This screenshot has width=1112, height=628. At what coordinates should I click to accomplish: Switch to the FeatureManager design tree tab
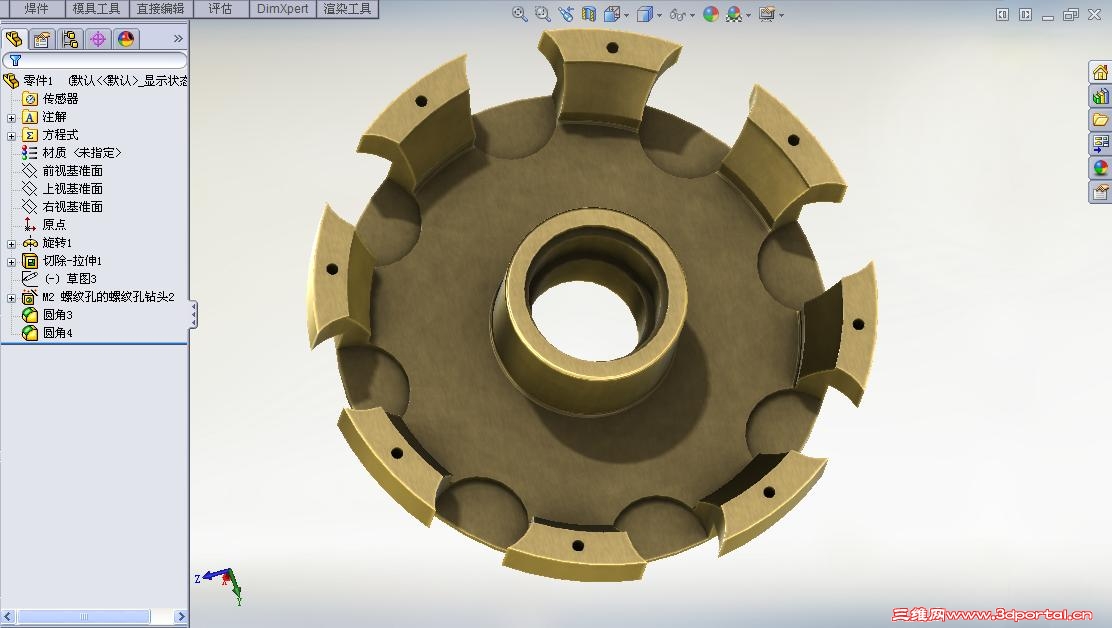(14, 39)
